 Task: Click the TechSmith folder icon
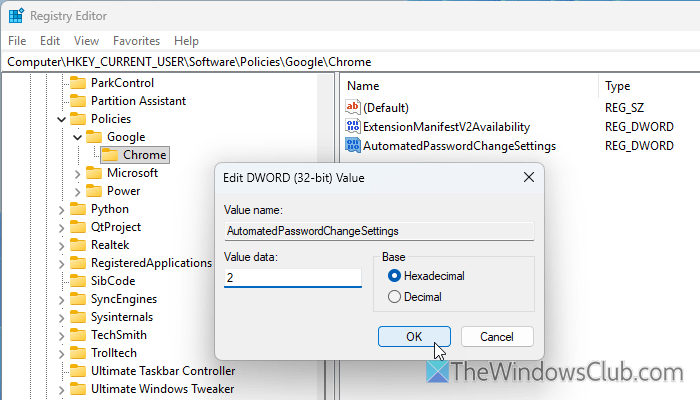78,335
